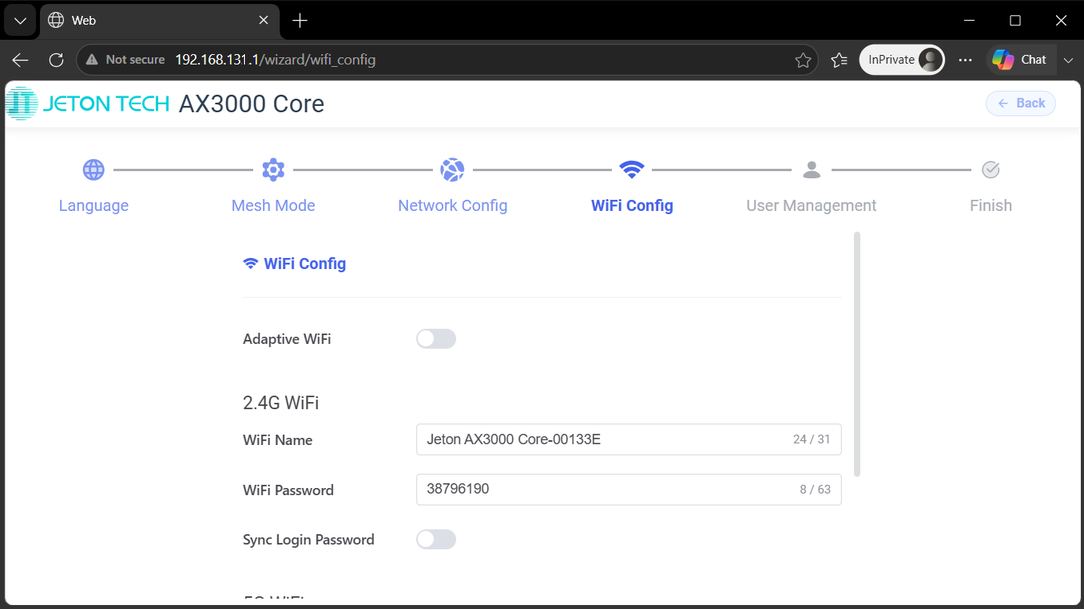Image resolution: width=1084 pixels, height=609 pixels.
Task: Enable the Adaptive WiFi toggle
Action: [x=436, y=339]
